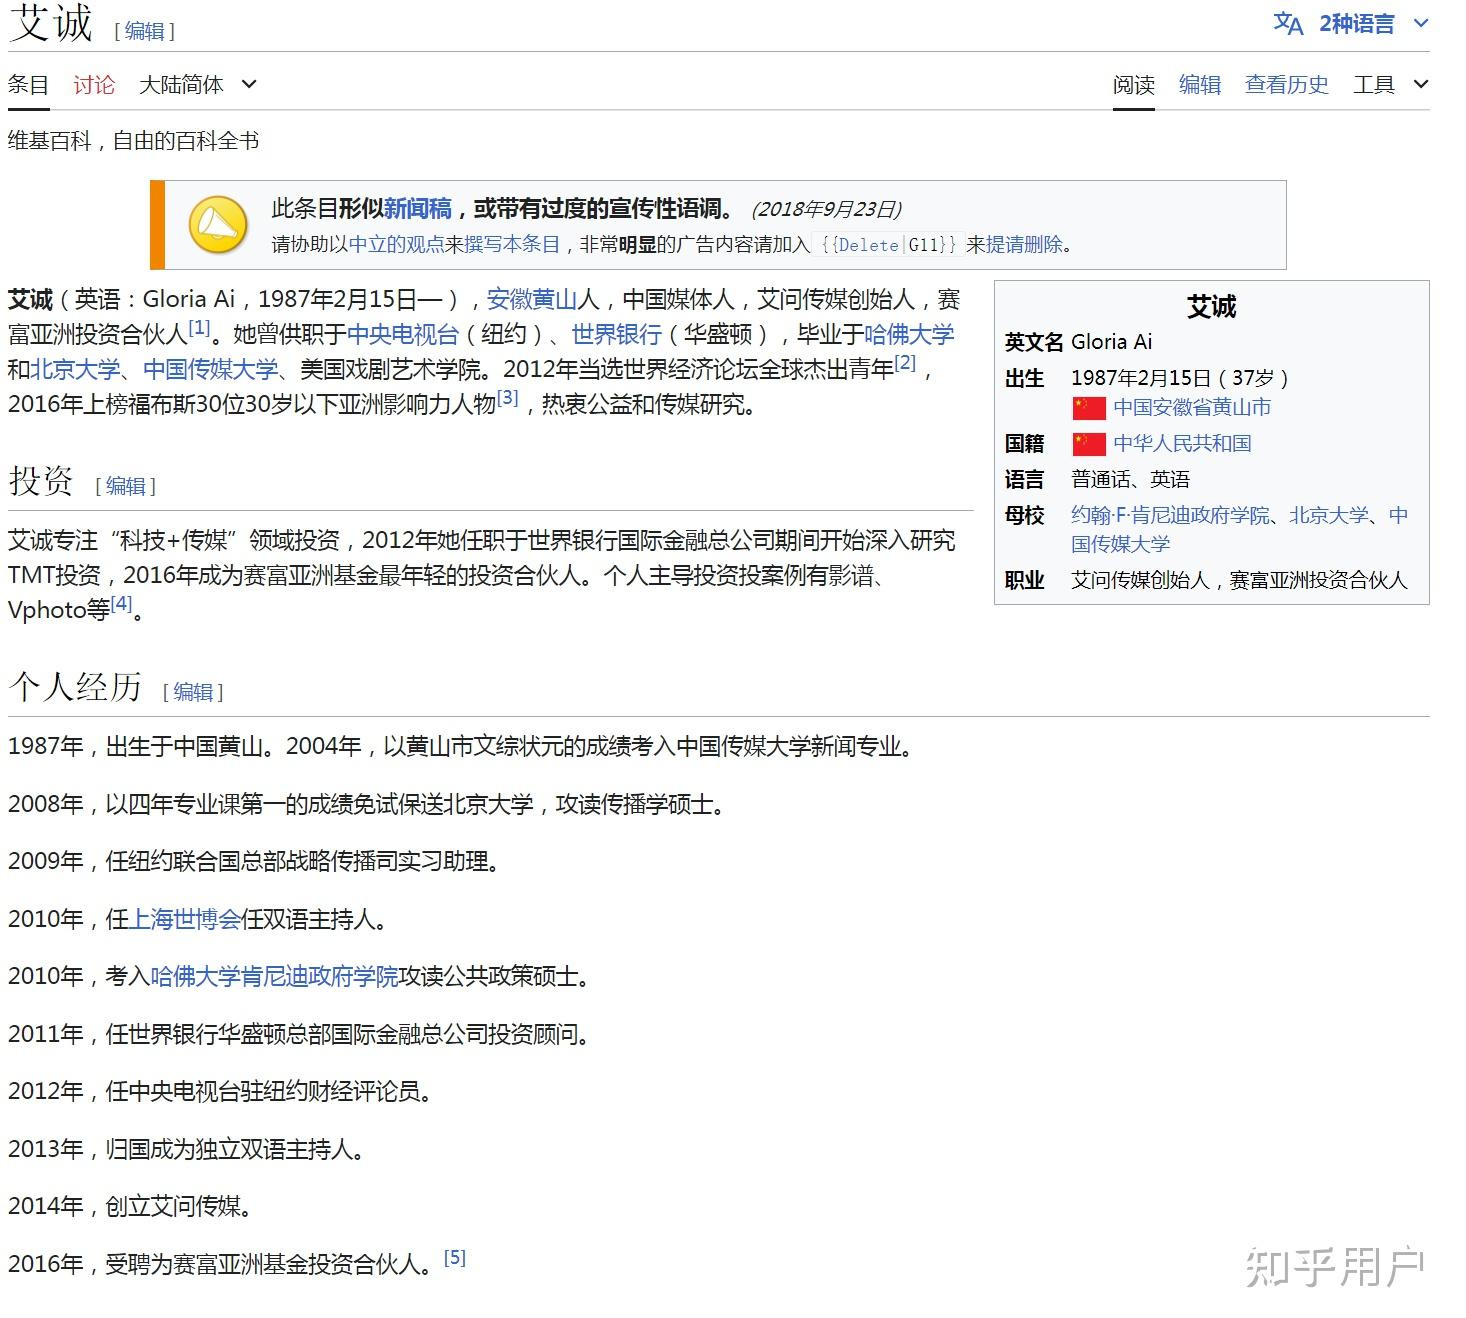Click the China flag beside 中华人民共和国
The width and height of the screenshot is (1466, 1318).
click(1088, 444)
